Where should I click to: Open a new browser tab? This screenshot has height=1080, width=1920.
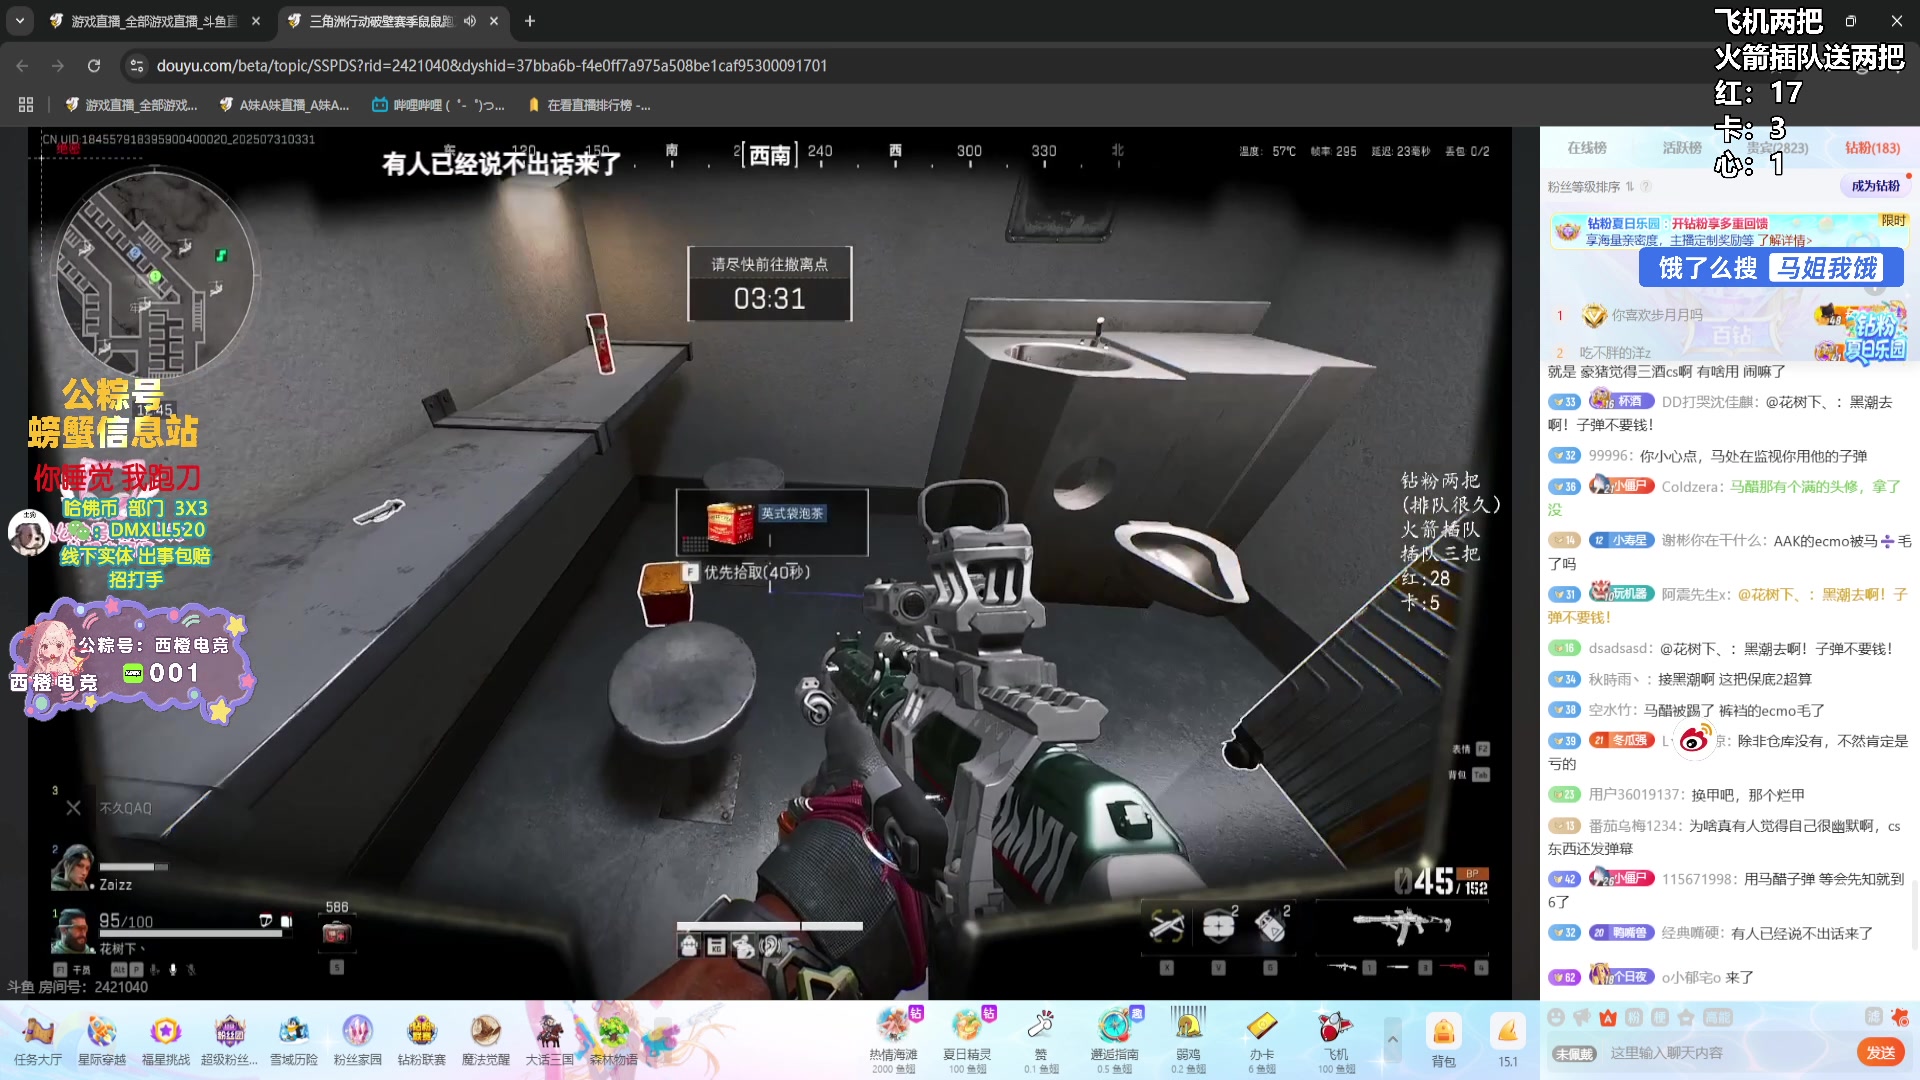(x=530, y=21)
